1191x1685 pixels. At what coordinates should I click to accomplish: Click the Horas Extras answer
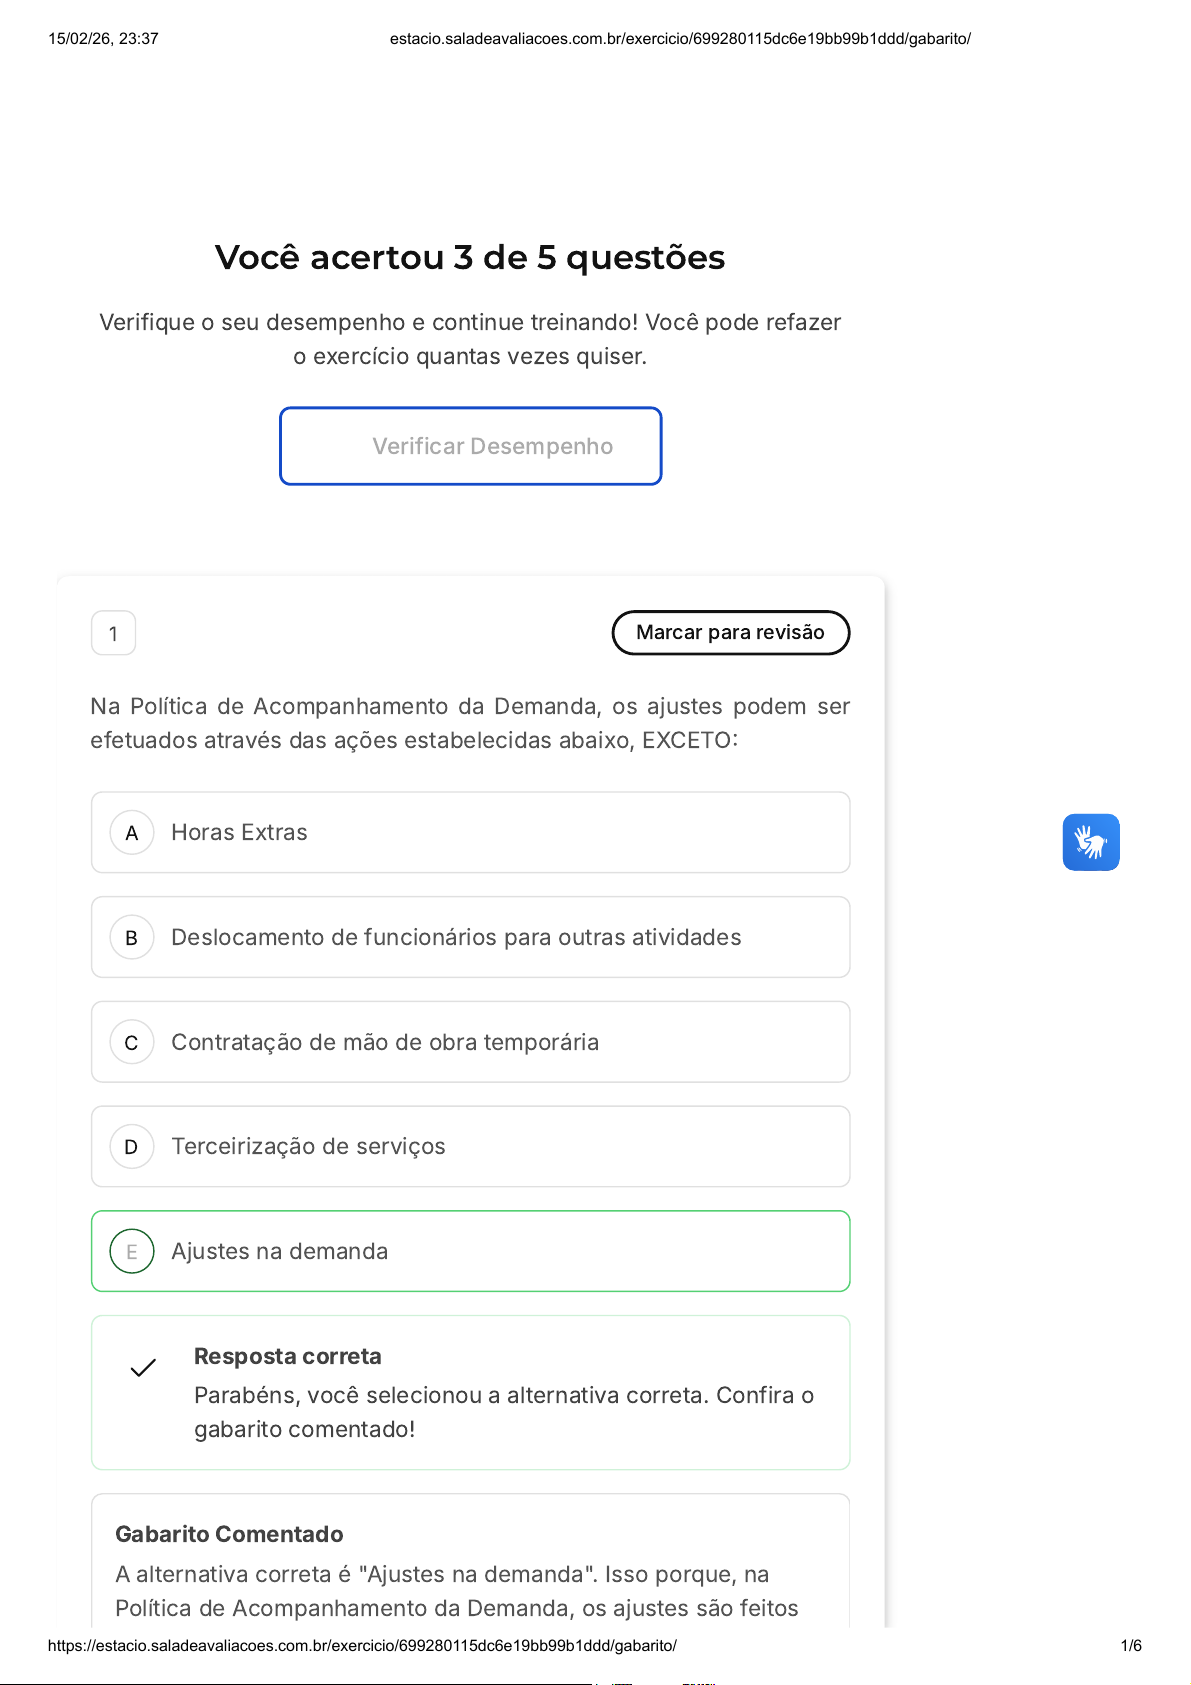239,833
